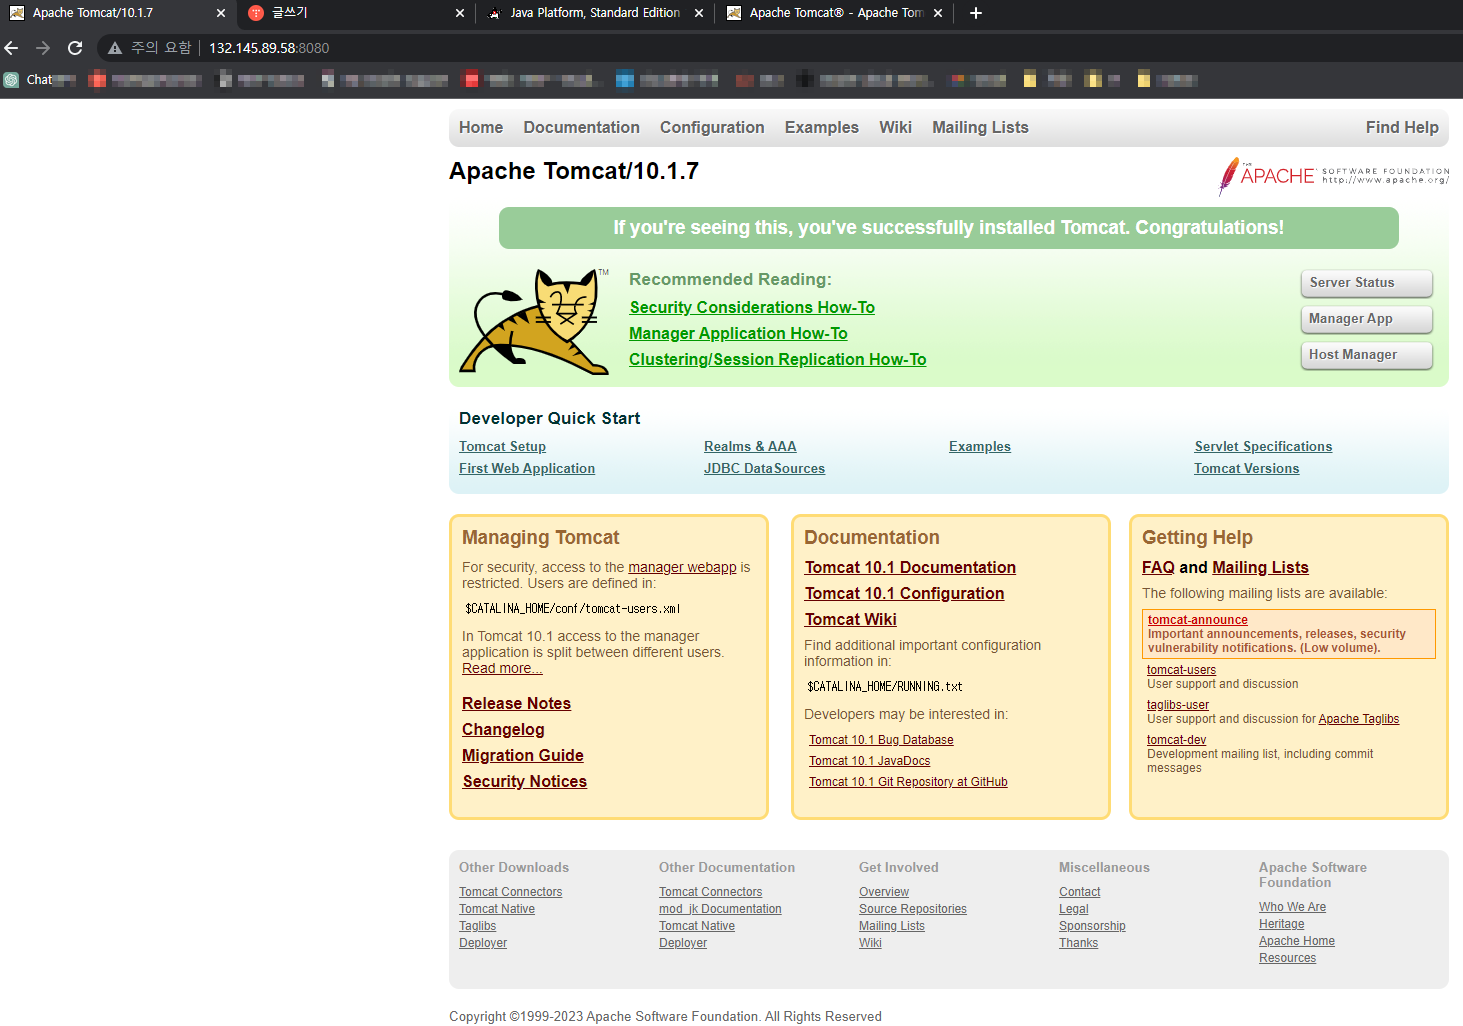Open the Tomcat Setup link
Screen dimensions: 1463x1026
(502, 447)
